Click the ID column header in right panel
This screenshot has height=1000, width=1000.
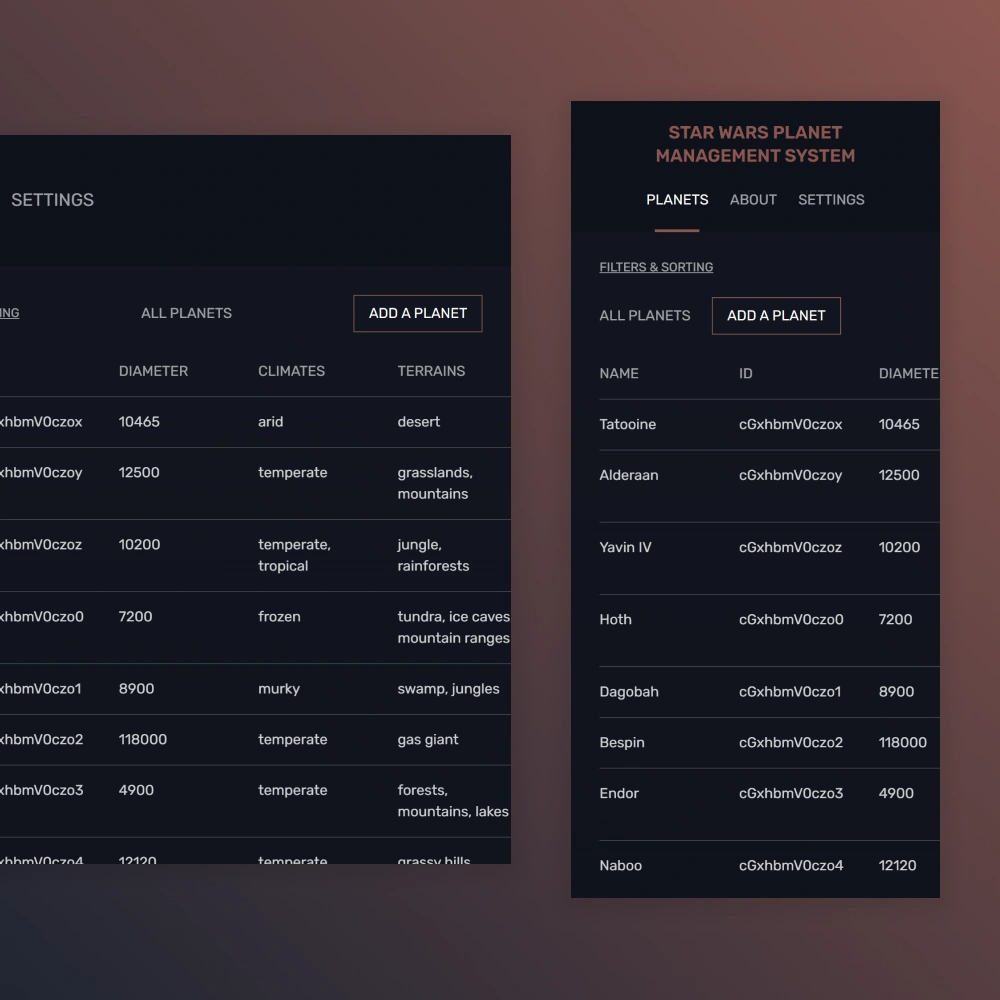(746, 373)
